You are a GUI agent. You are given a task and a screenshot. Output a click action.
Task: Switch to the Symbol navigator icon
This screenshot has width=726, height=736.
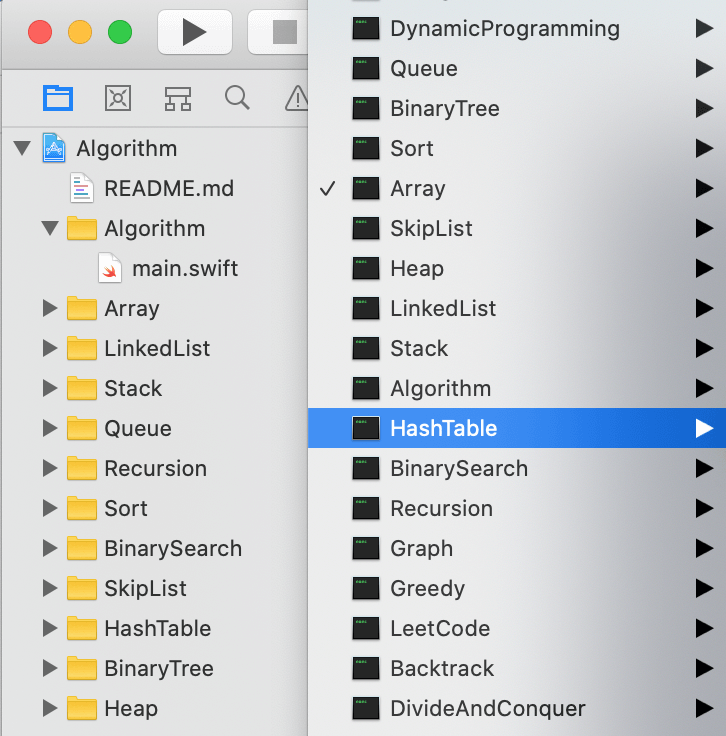178,98
